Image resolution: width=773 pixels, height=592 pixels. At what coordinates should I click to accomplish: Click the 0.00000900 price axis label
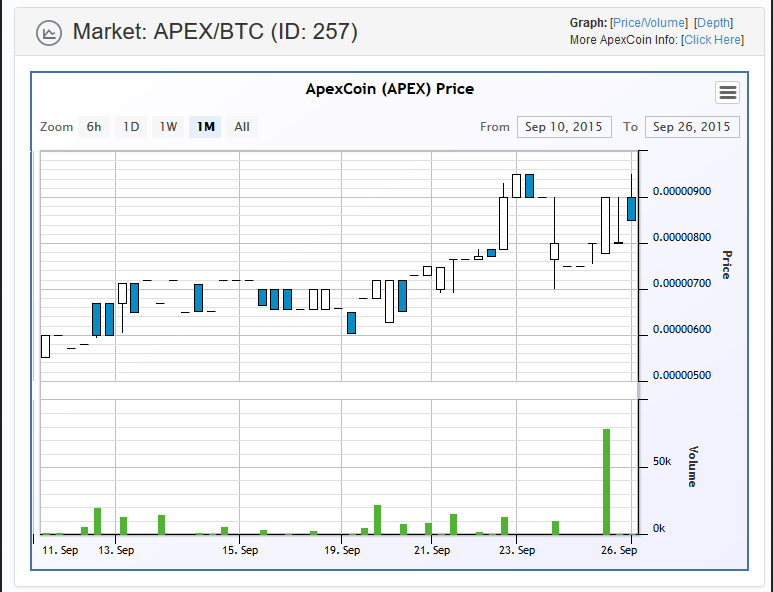682,191
